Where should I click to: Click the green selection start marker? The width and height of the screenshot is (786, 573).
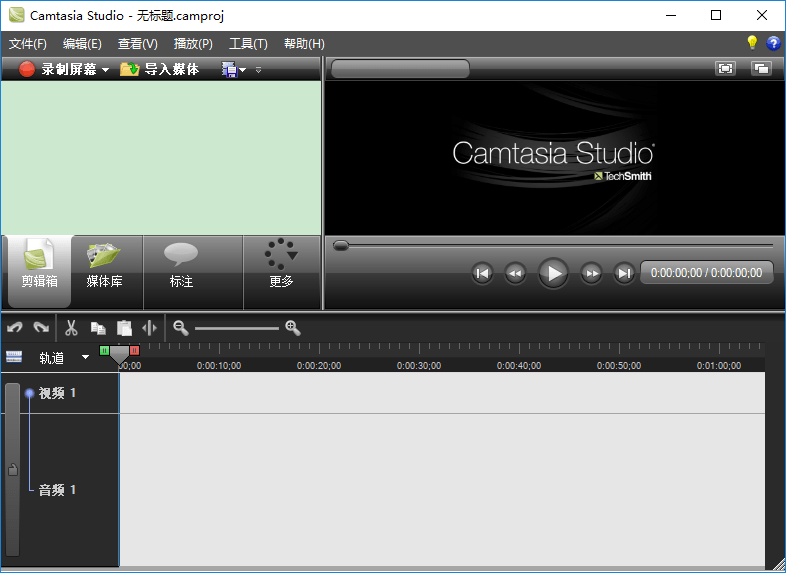[104, 350]
